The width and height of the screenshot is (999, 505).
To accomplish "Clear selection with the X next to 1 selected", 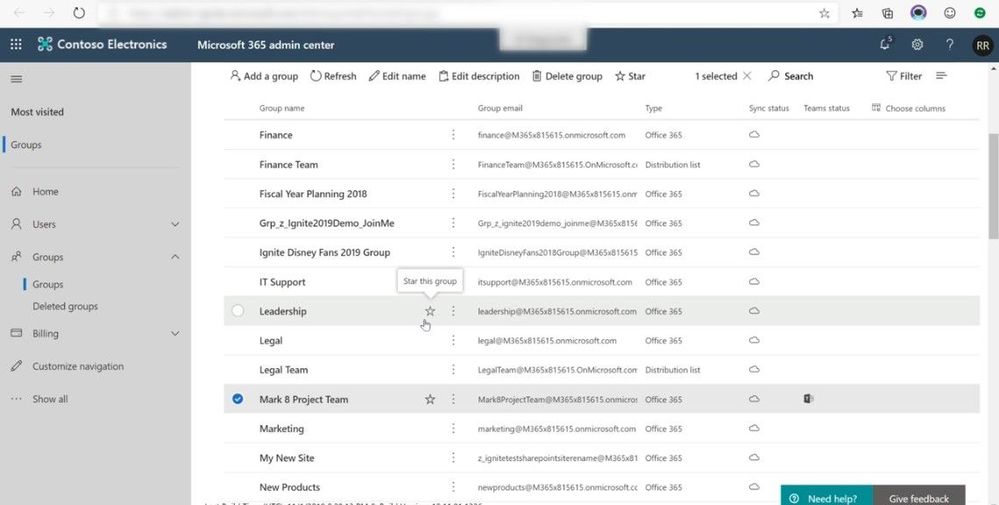I will click(747, 76).
